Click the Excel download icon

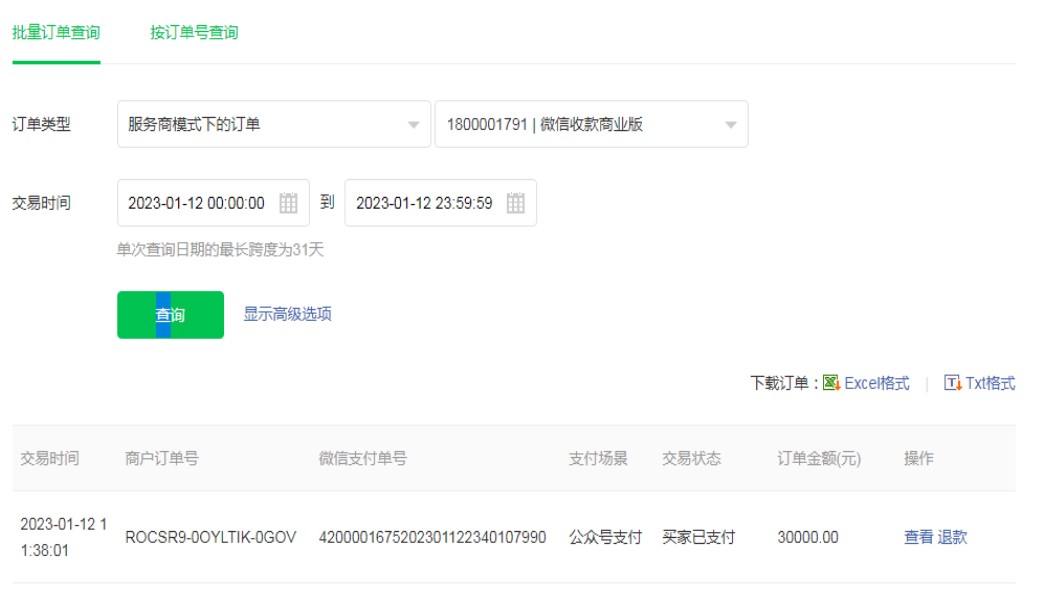[x=831, y=384]
